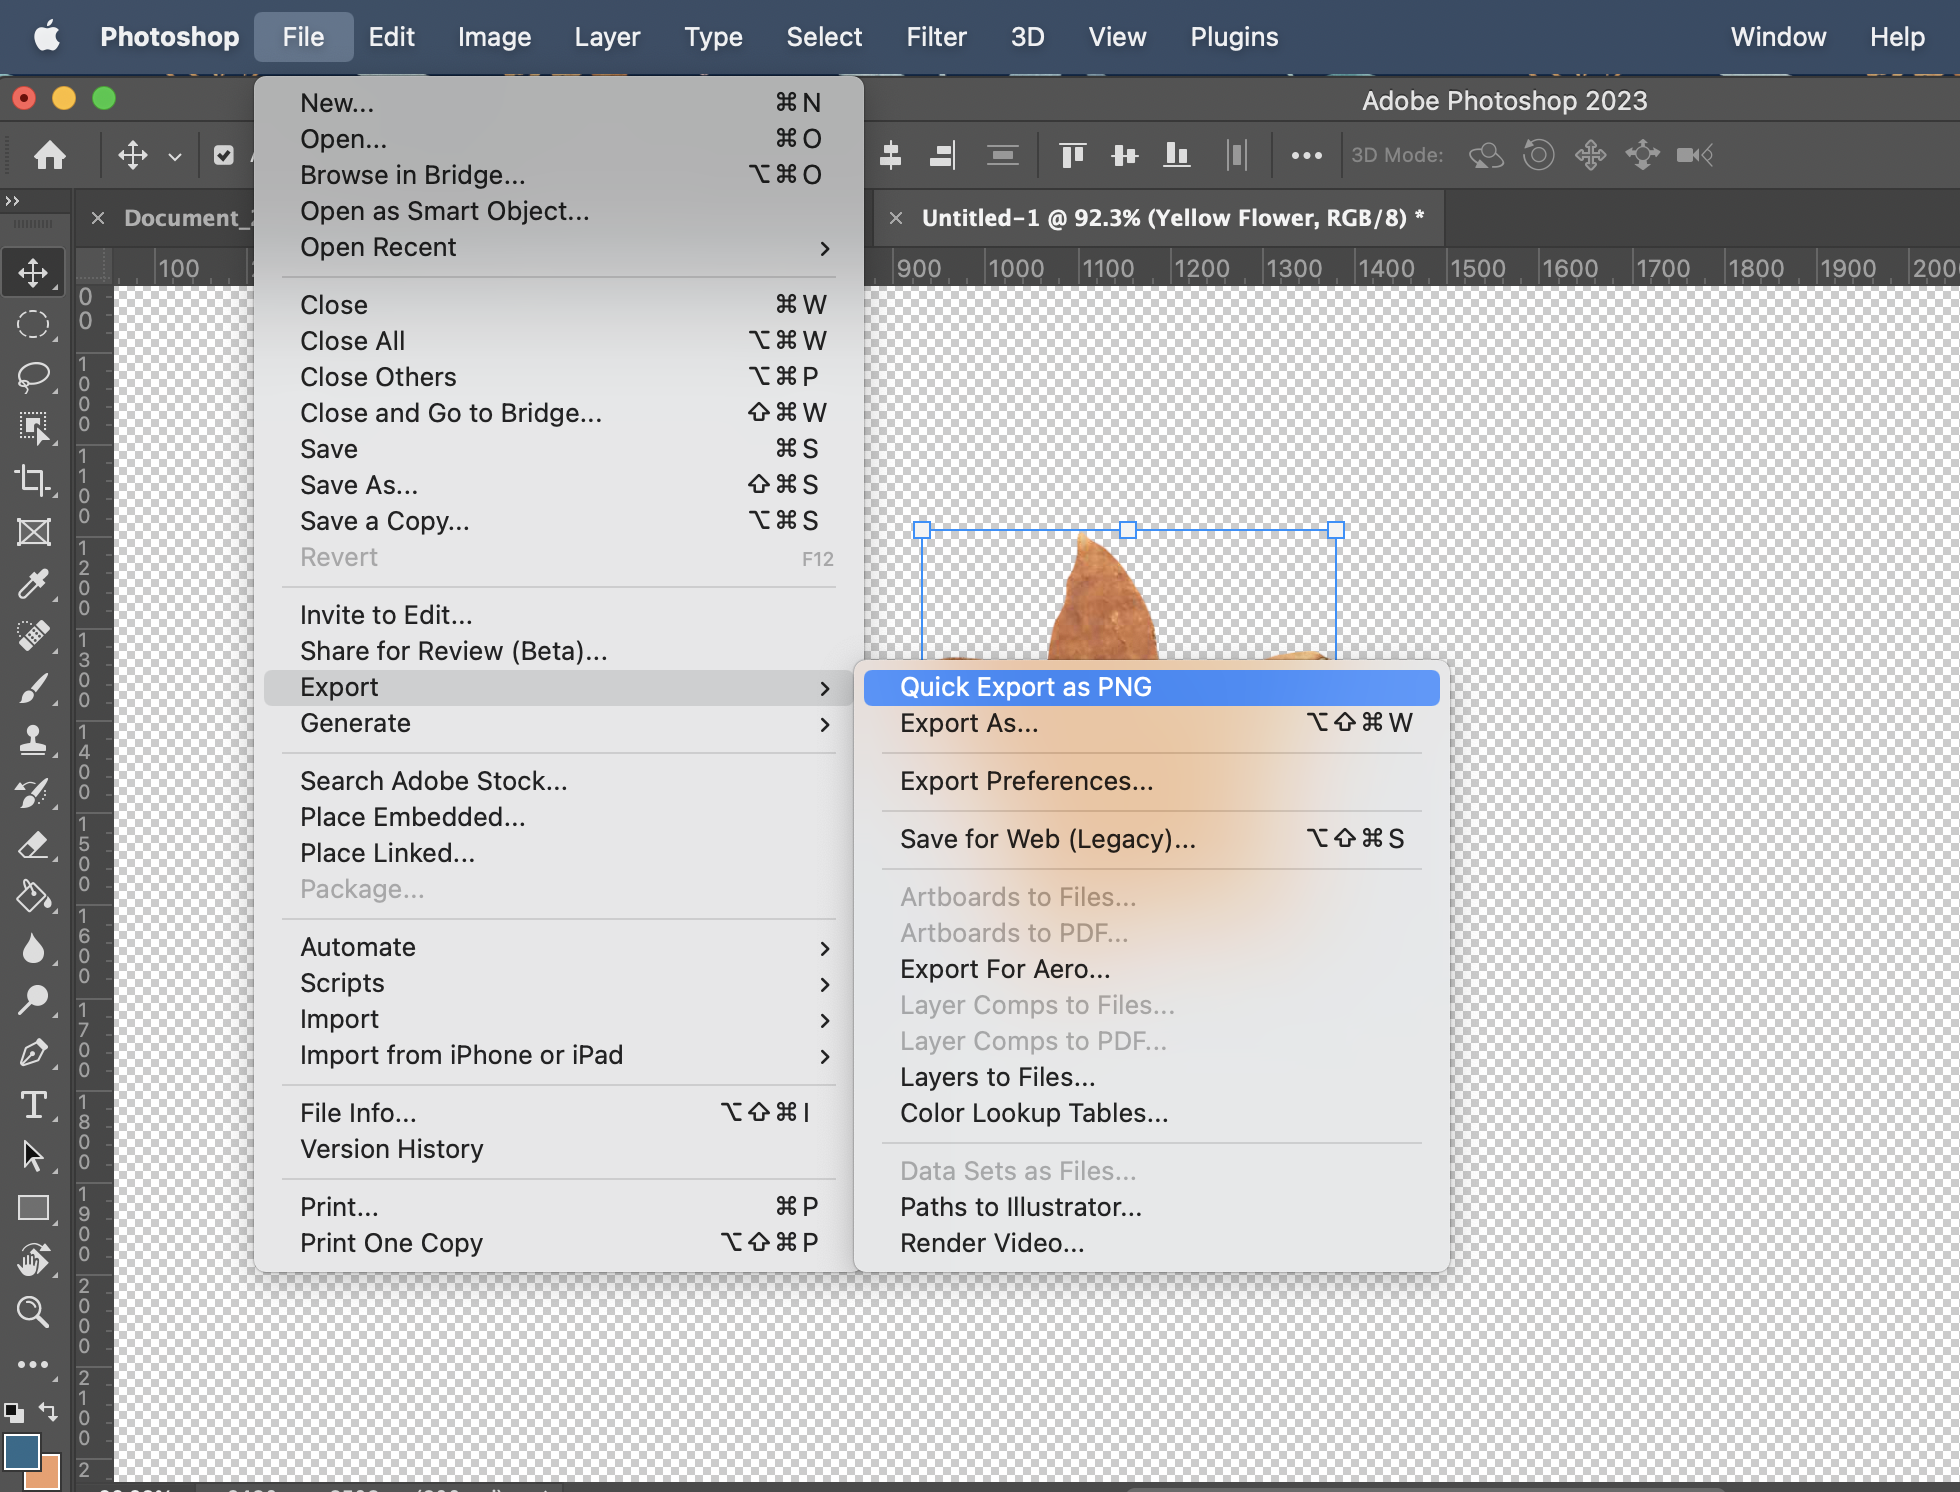Reset default foreground and background colors
1960x1492 pixels.
pyautogui.click(x=14, y=1412)
